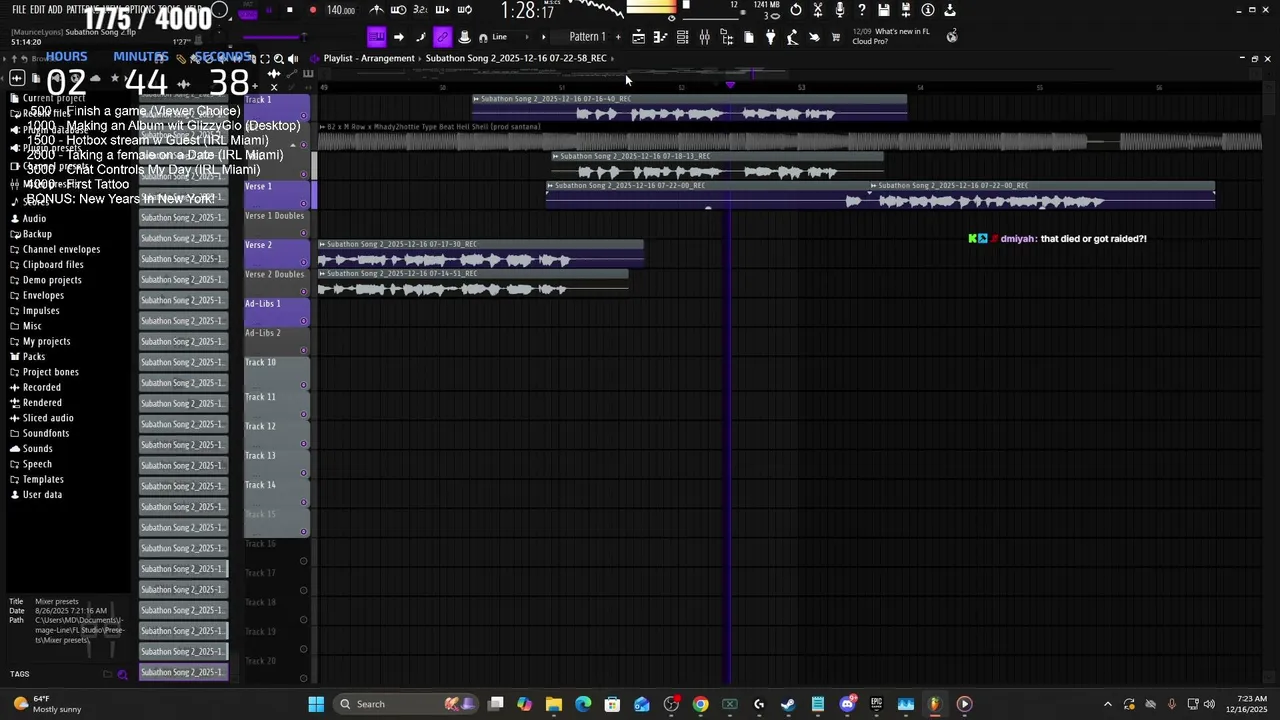Click the undo history icon
Viewport: 1280px width, 720px height.
(x=796, y=10)
